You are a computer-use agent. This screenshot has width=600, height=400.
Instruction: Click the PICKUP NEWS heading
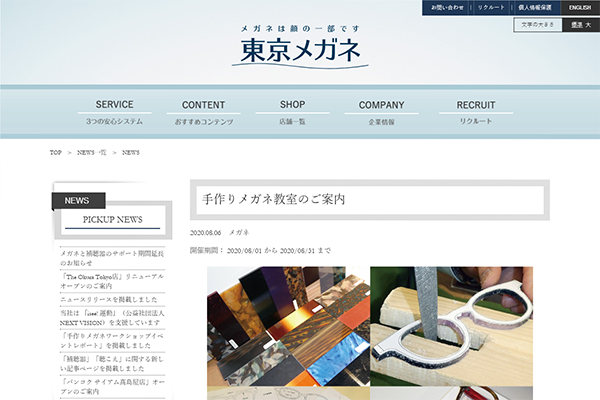(x=112, y=220)
